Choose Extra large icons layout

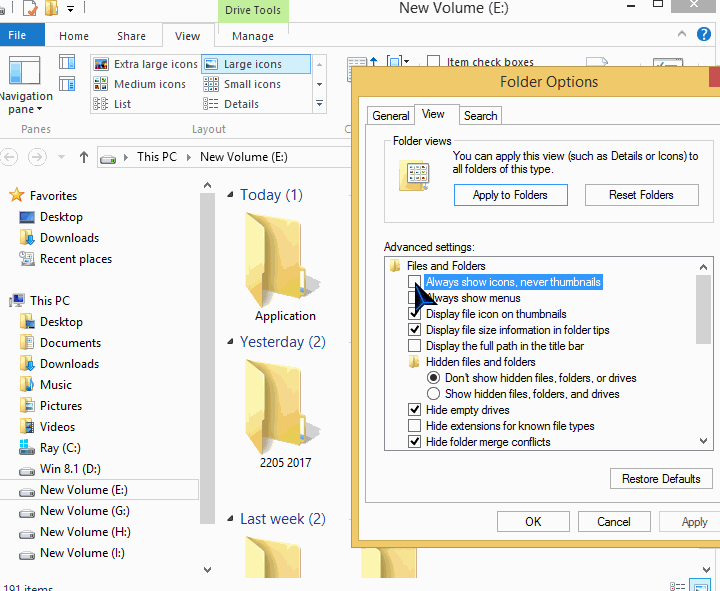pyautogui.click(x=146, y=64)
